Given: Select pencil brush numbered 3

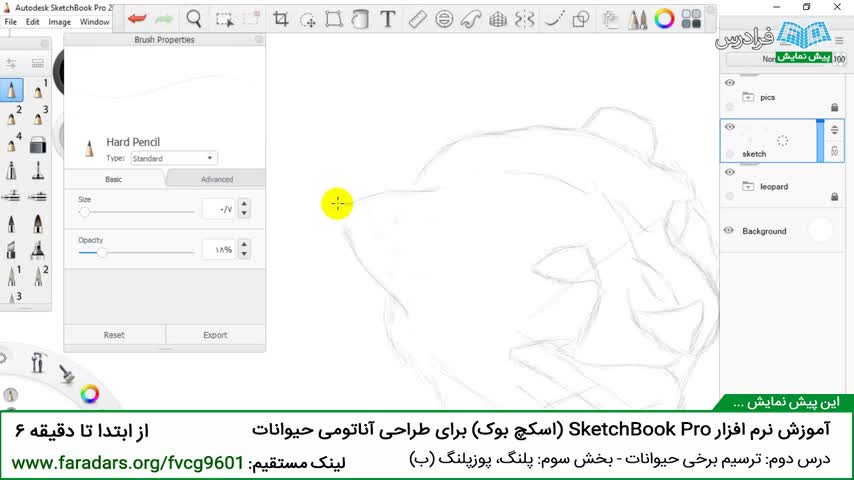Looking at the screenshot, I should tap(38, 117).
